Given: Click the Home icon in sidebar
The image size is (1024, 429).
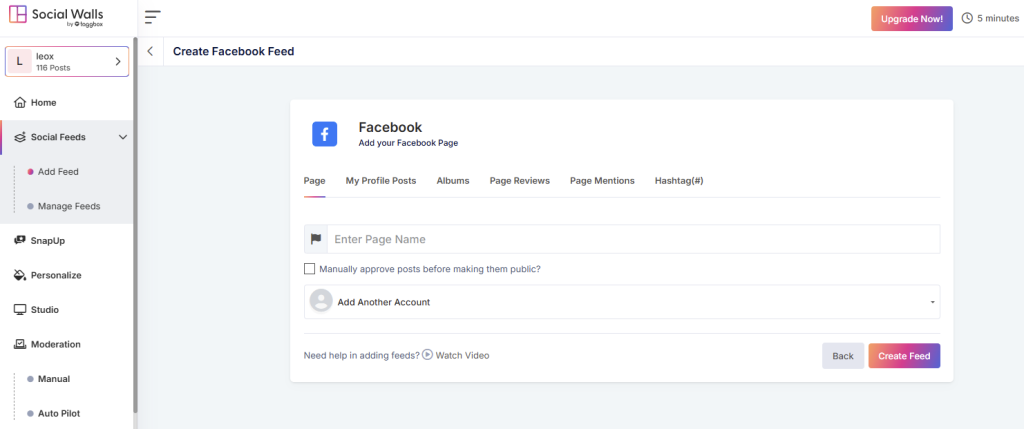Looking at the screenshot, I should [x=20, y=103].
